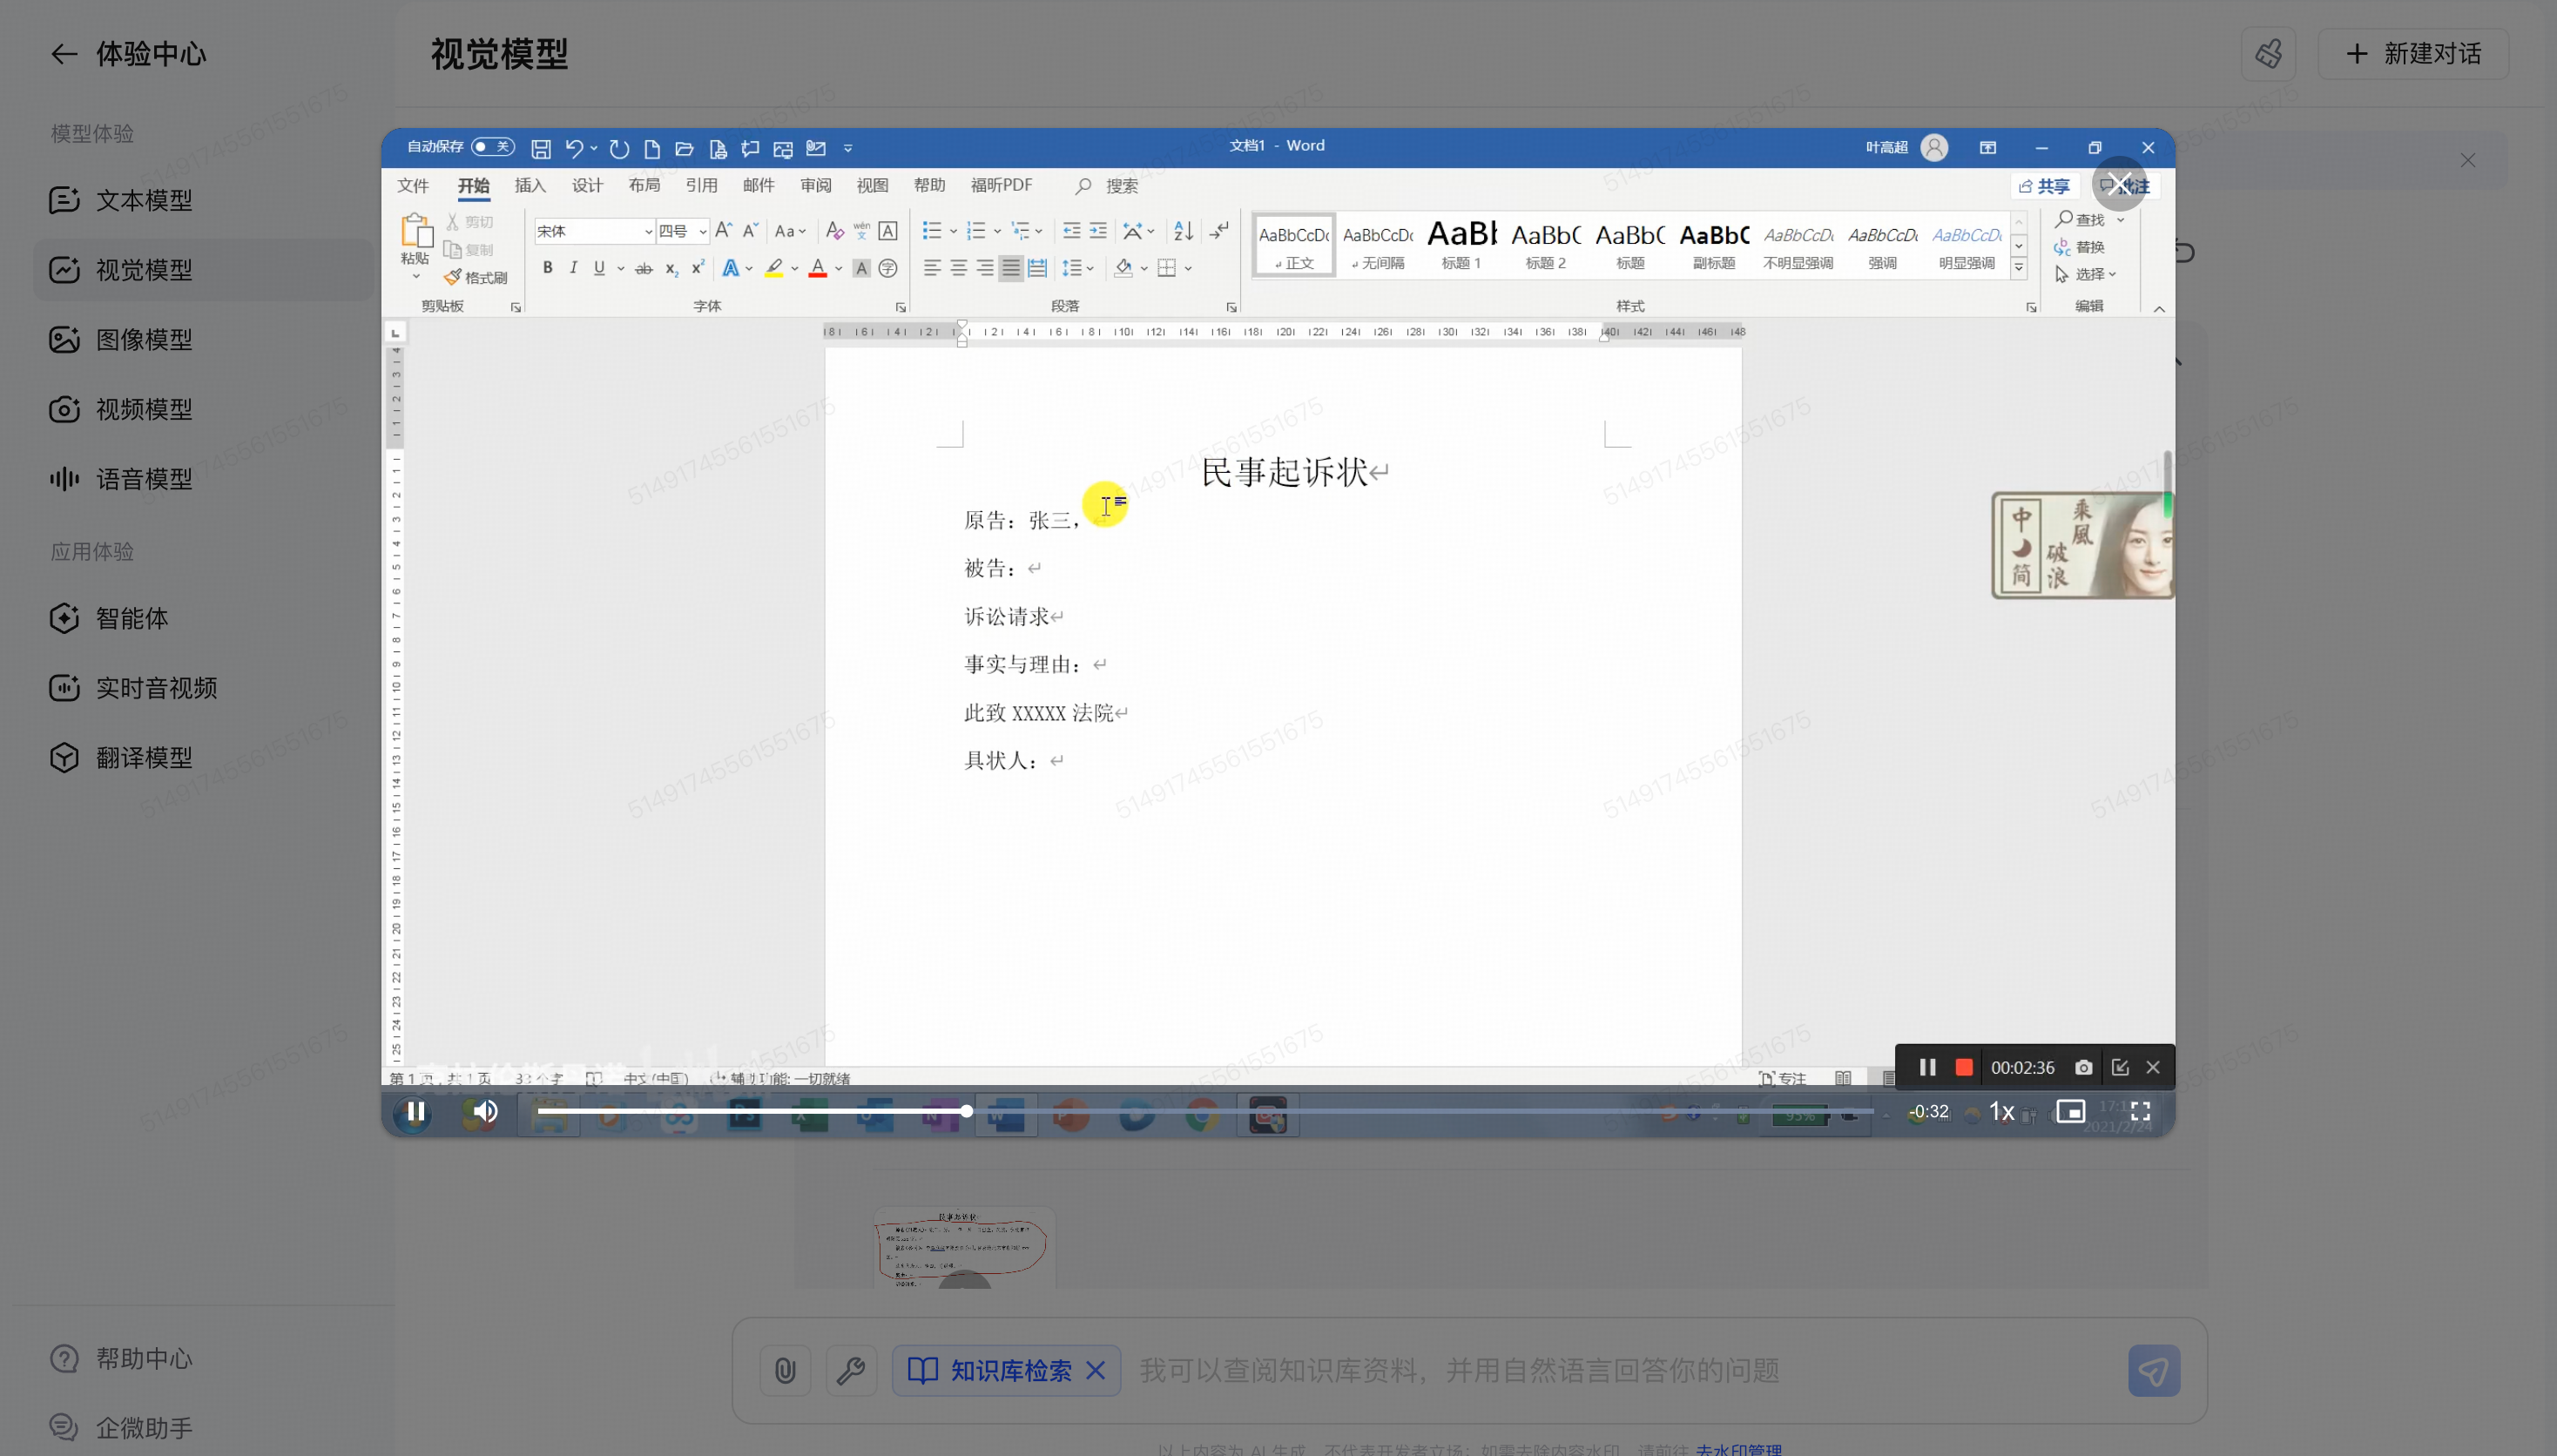Click the video progress slider handle
Viewport: 2557px width, 1456px height.
[966, 1111]
